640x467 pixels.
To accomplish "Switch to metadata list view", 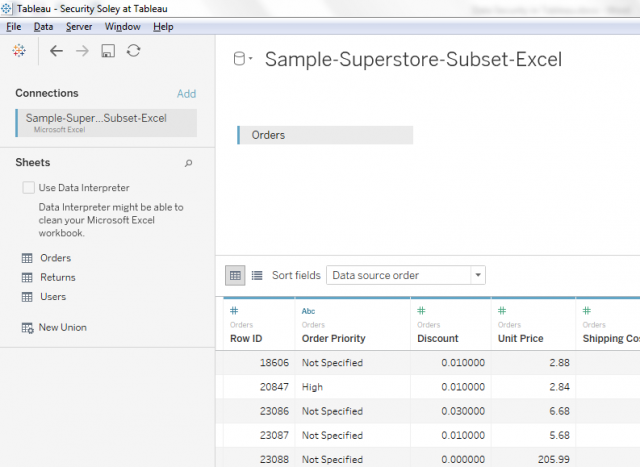I will click(x=257, y=275).
